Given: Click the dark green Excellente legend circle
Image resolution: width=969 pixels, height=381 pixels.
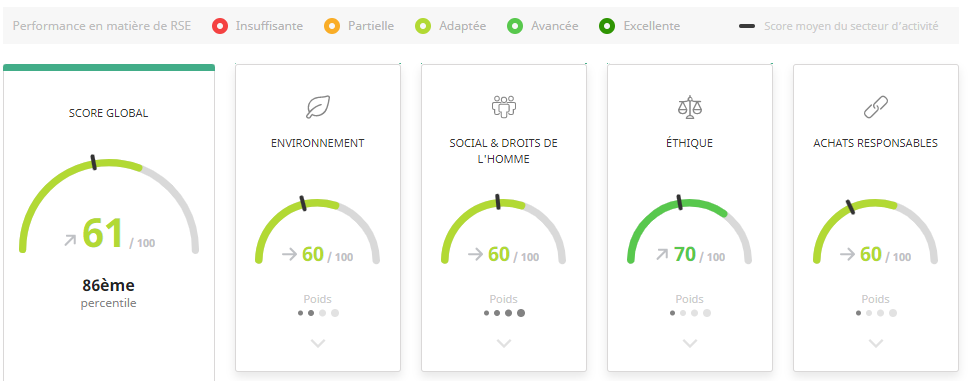Looking at the screenshot, I should pyautogui.click(x=607, y=26).
